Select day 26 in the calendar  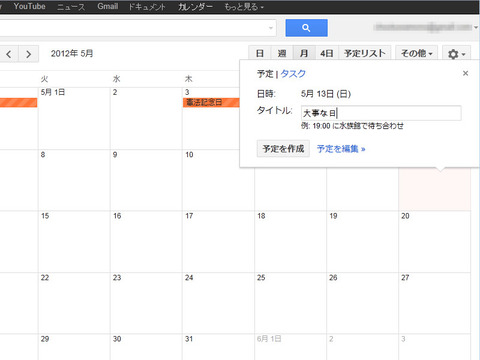(362, 303)
